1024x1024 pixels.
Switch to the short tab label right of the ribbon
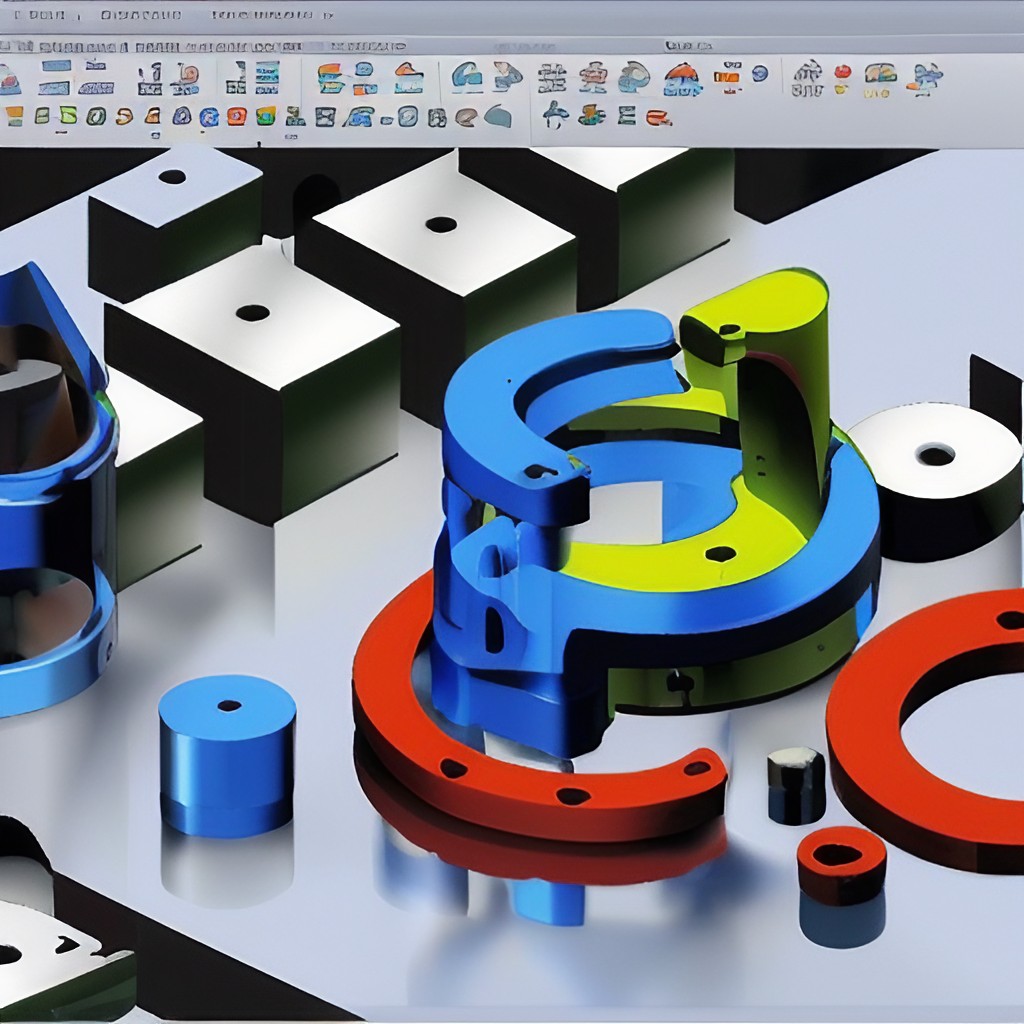[688, 46]
